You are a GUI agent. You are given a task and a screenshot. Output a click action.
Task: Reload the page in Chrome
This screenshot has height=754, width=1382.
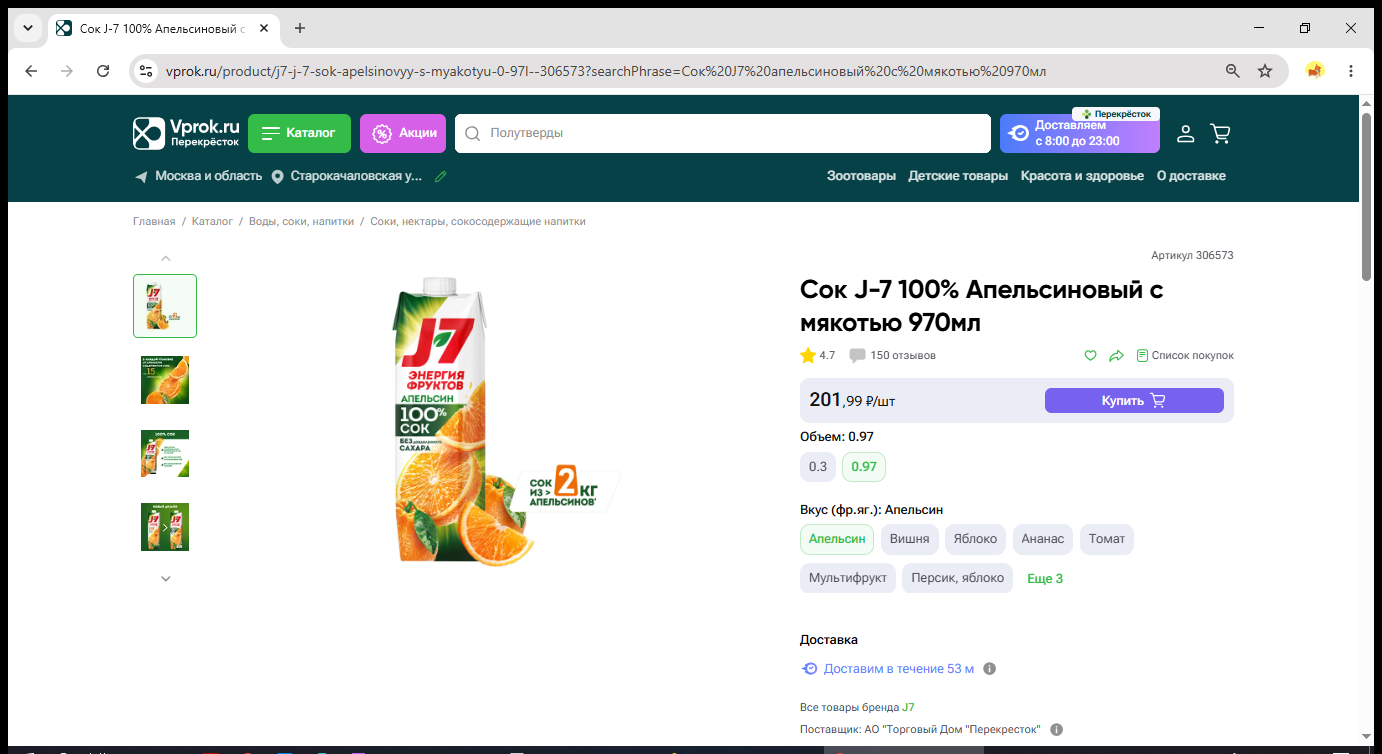coord(103,71)
